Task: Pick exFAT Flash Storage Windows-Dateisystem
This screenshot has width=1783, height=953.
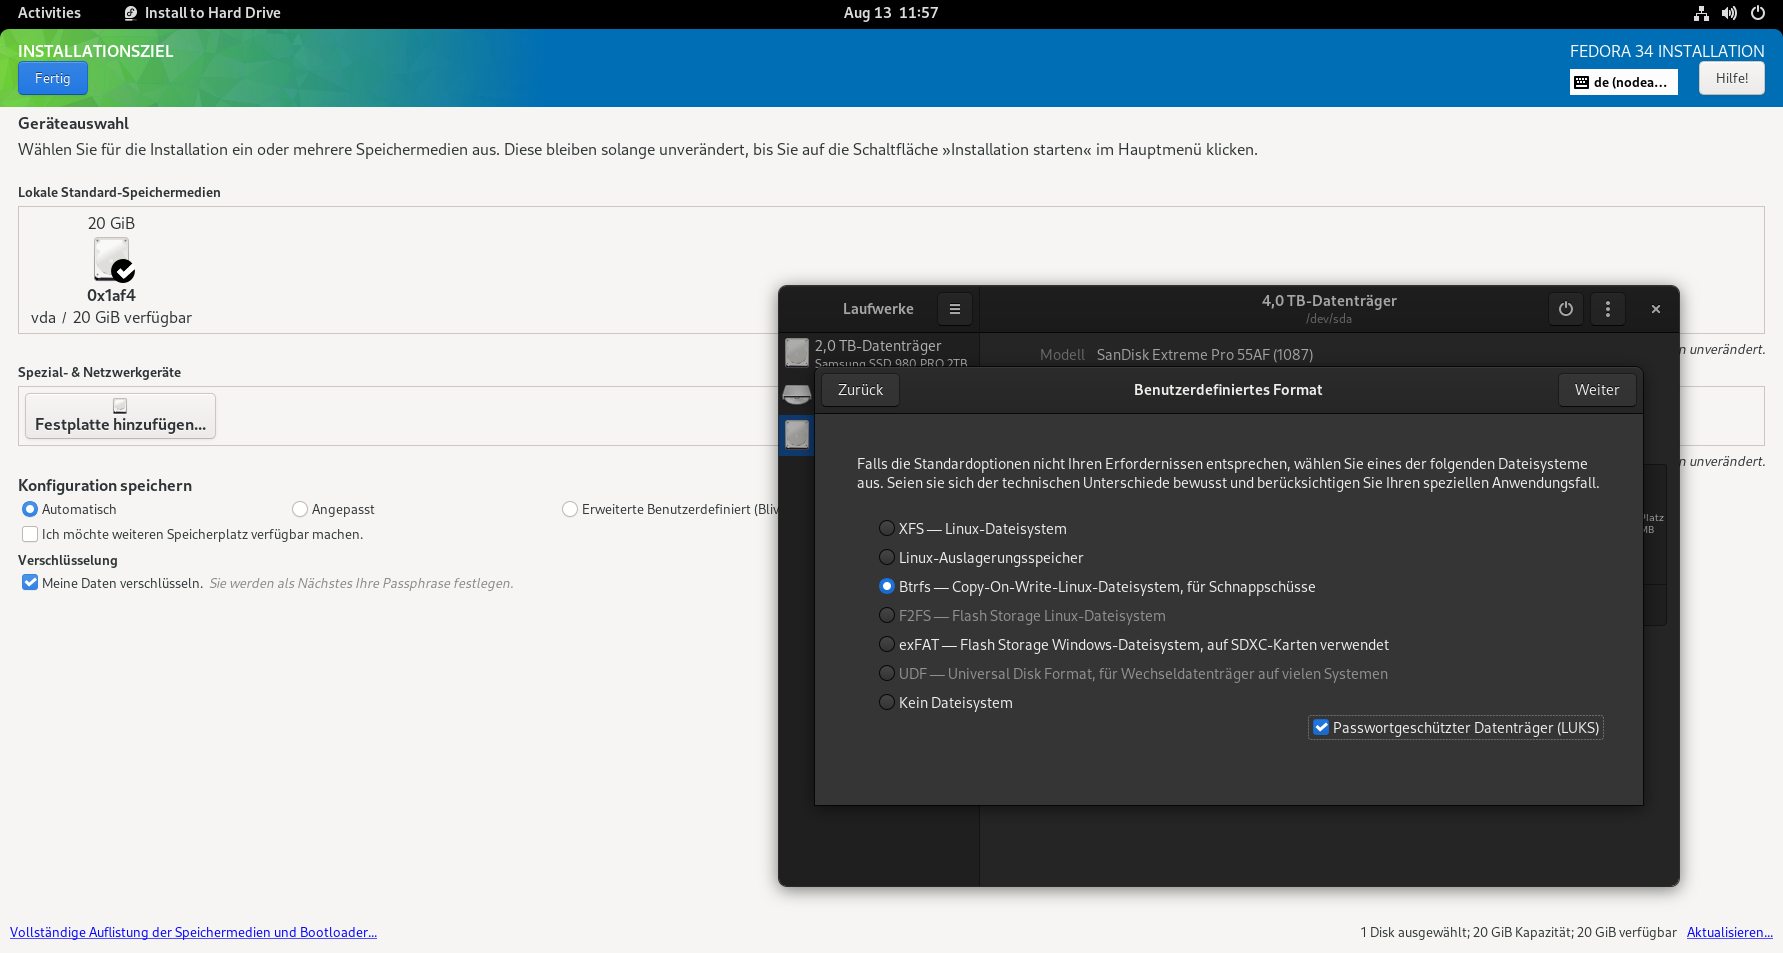Action: pos(1134,645)
